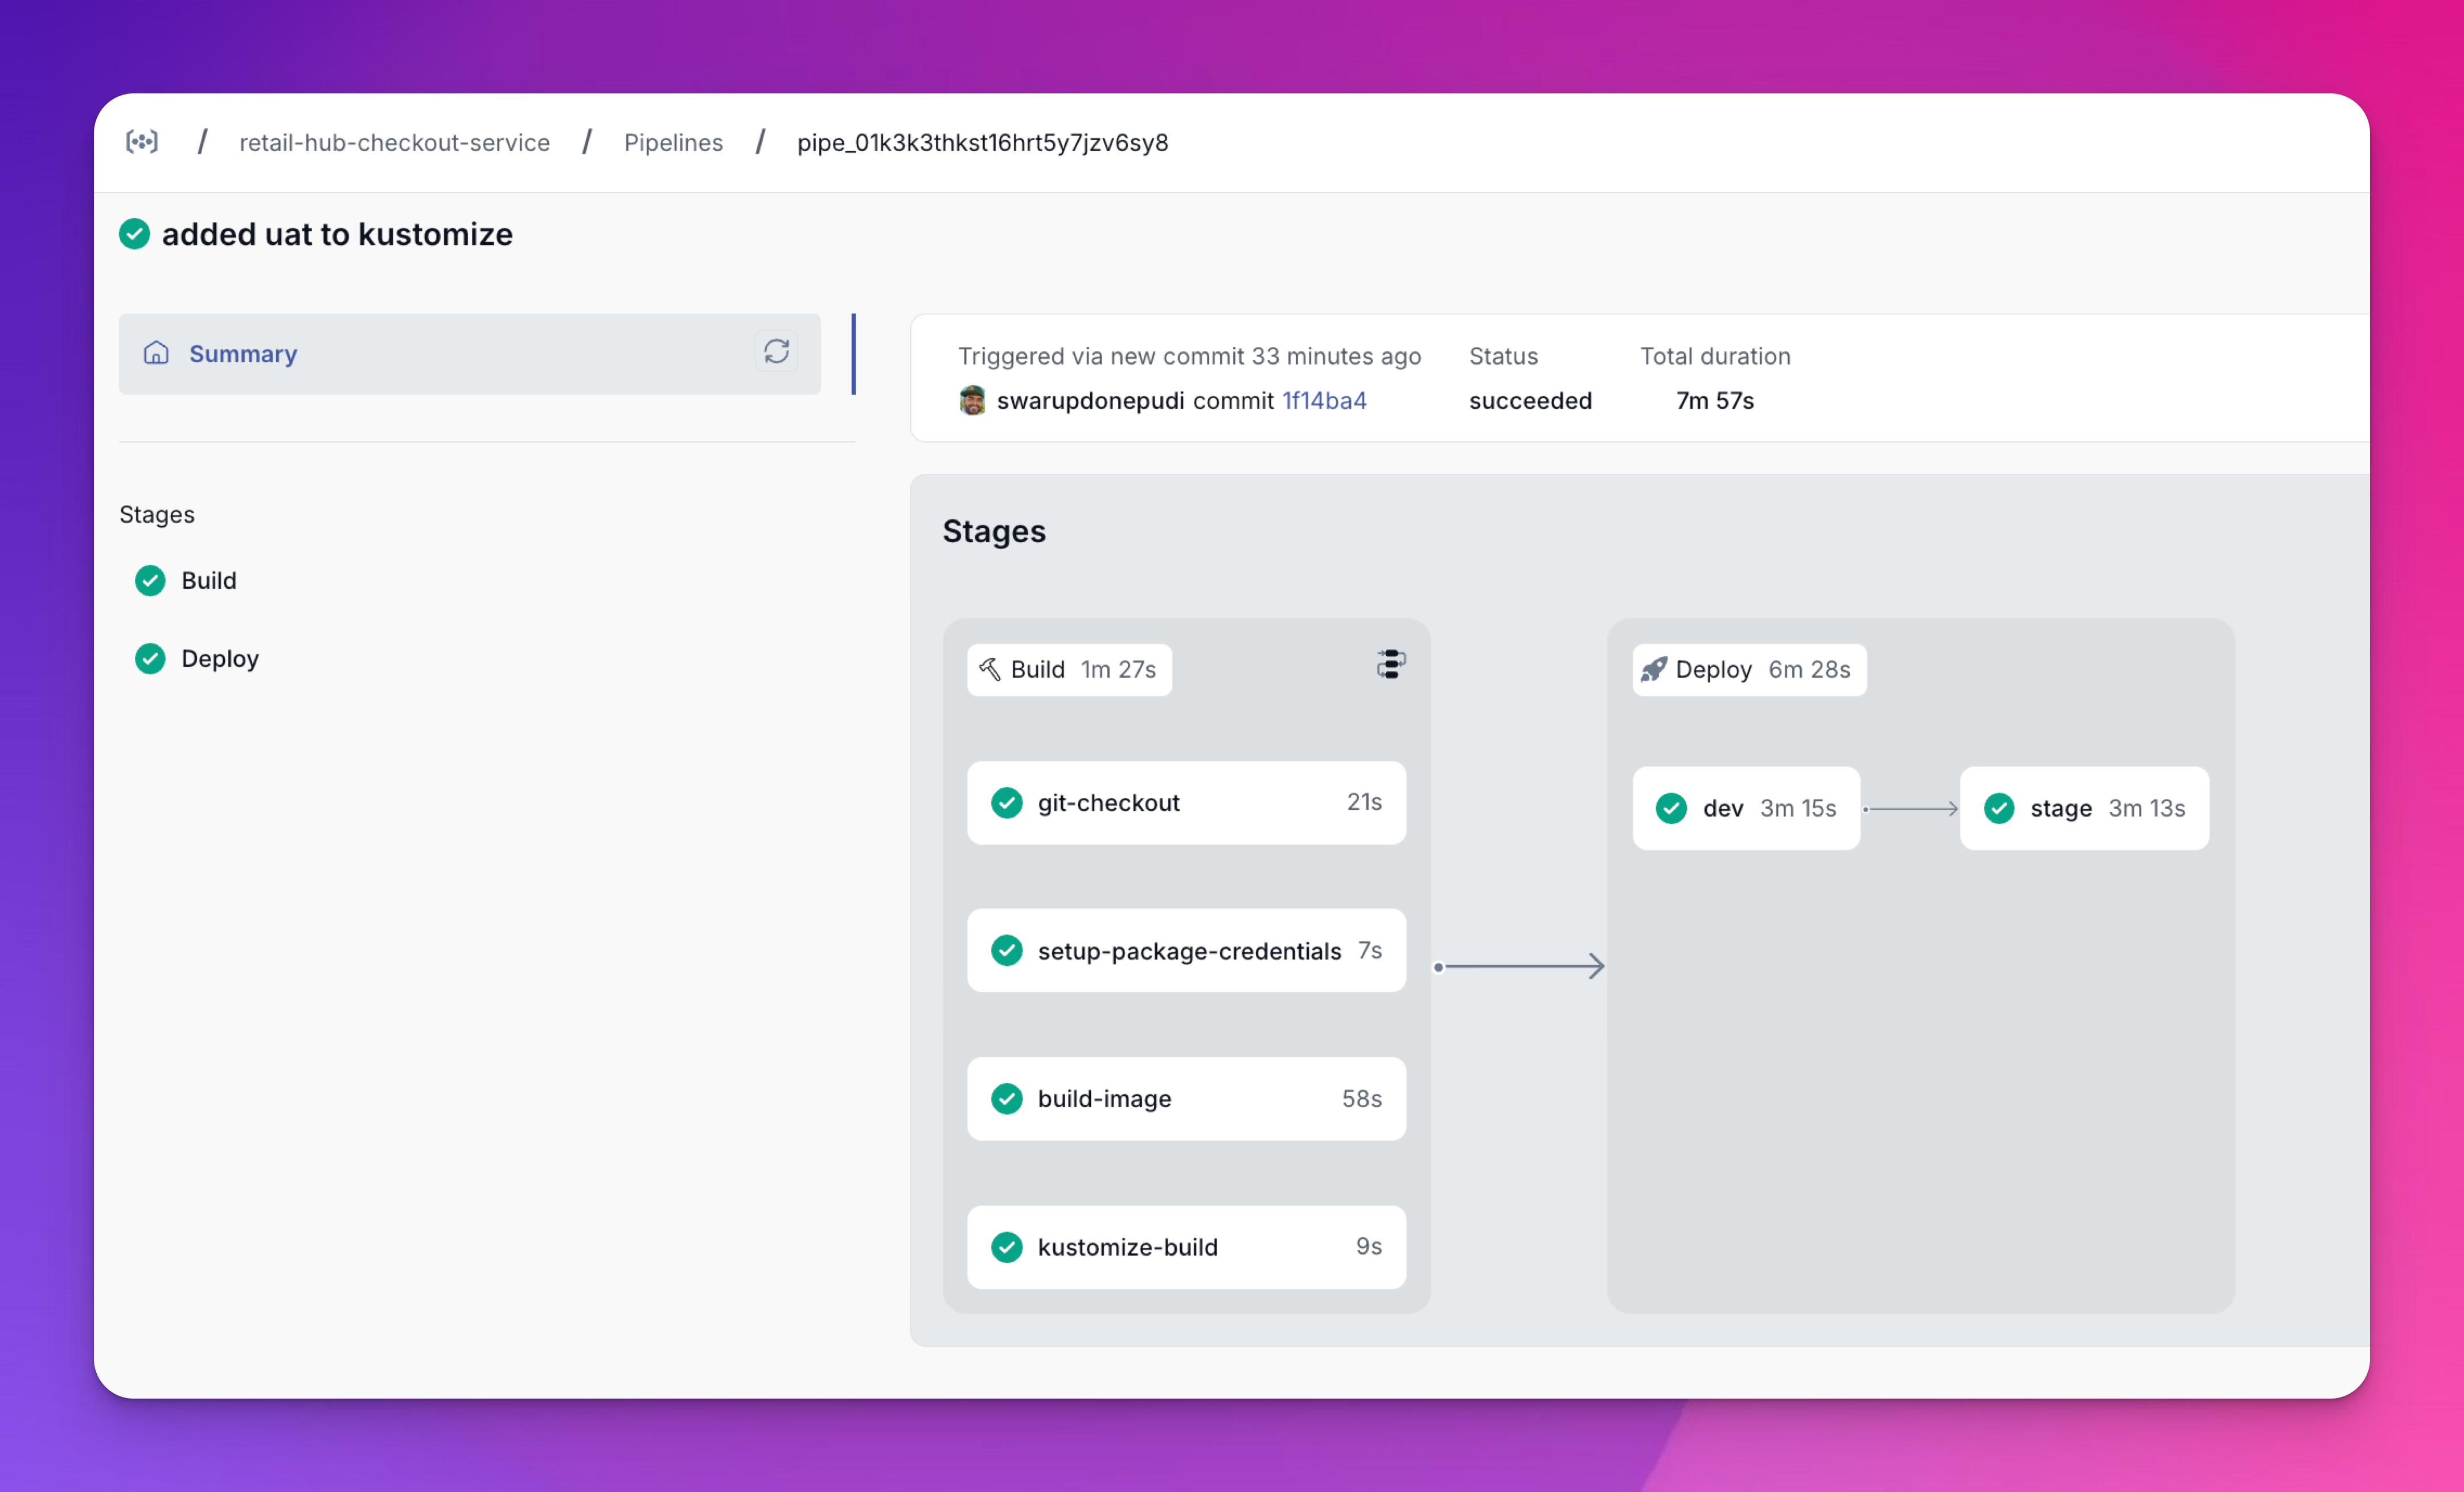This screenshot has width=2464, height=1492.
Task: Select Build stage in sidebar
Action: tap(208, 580)
